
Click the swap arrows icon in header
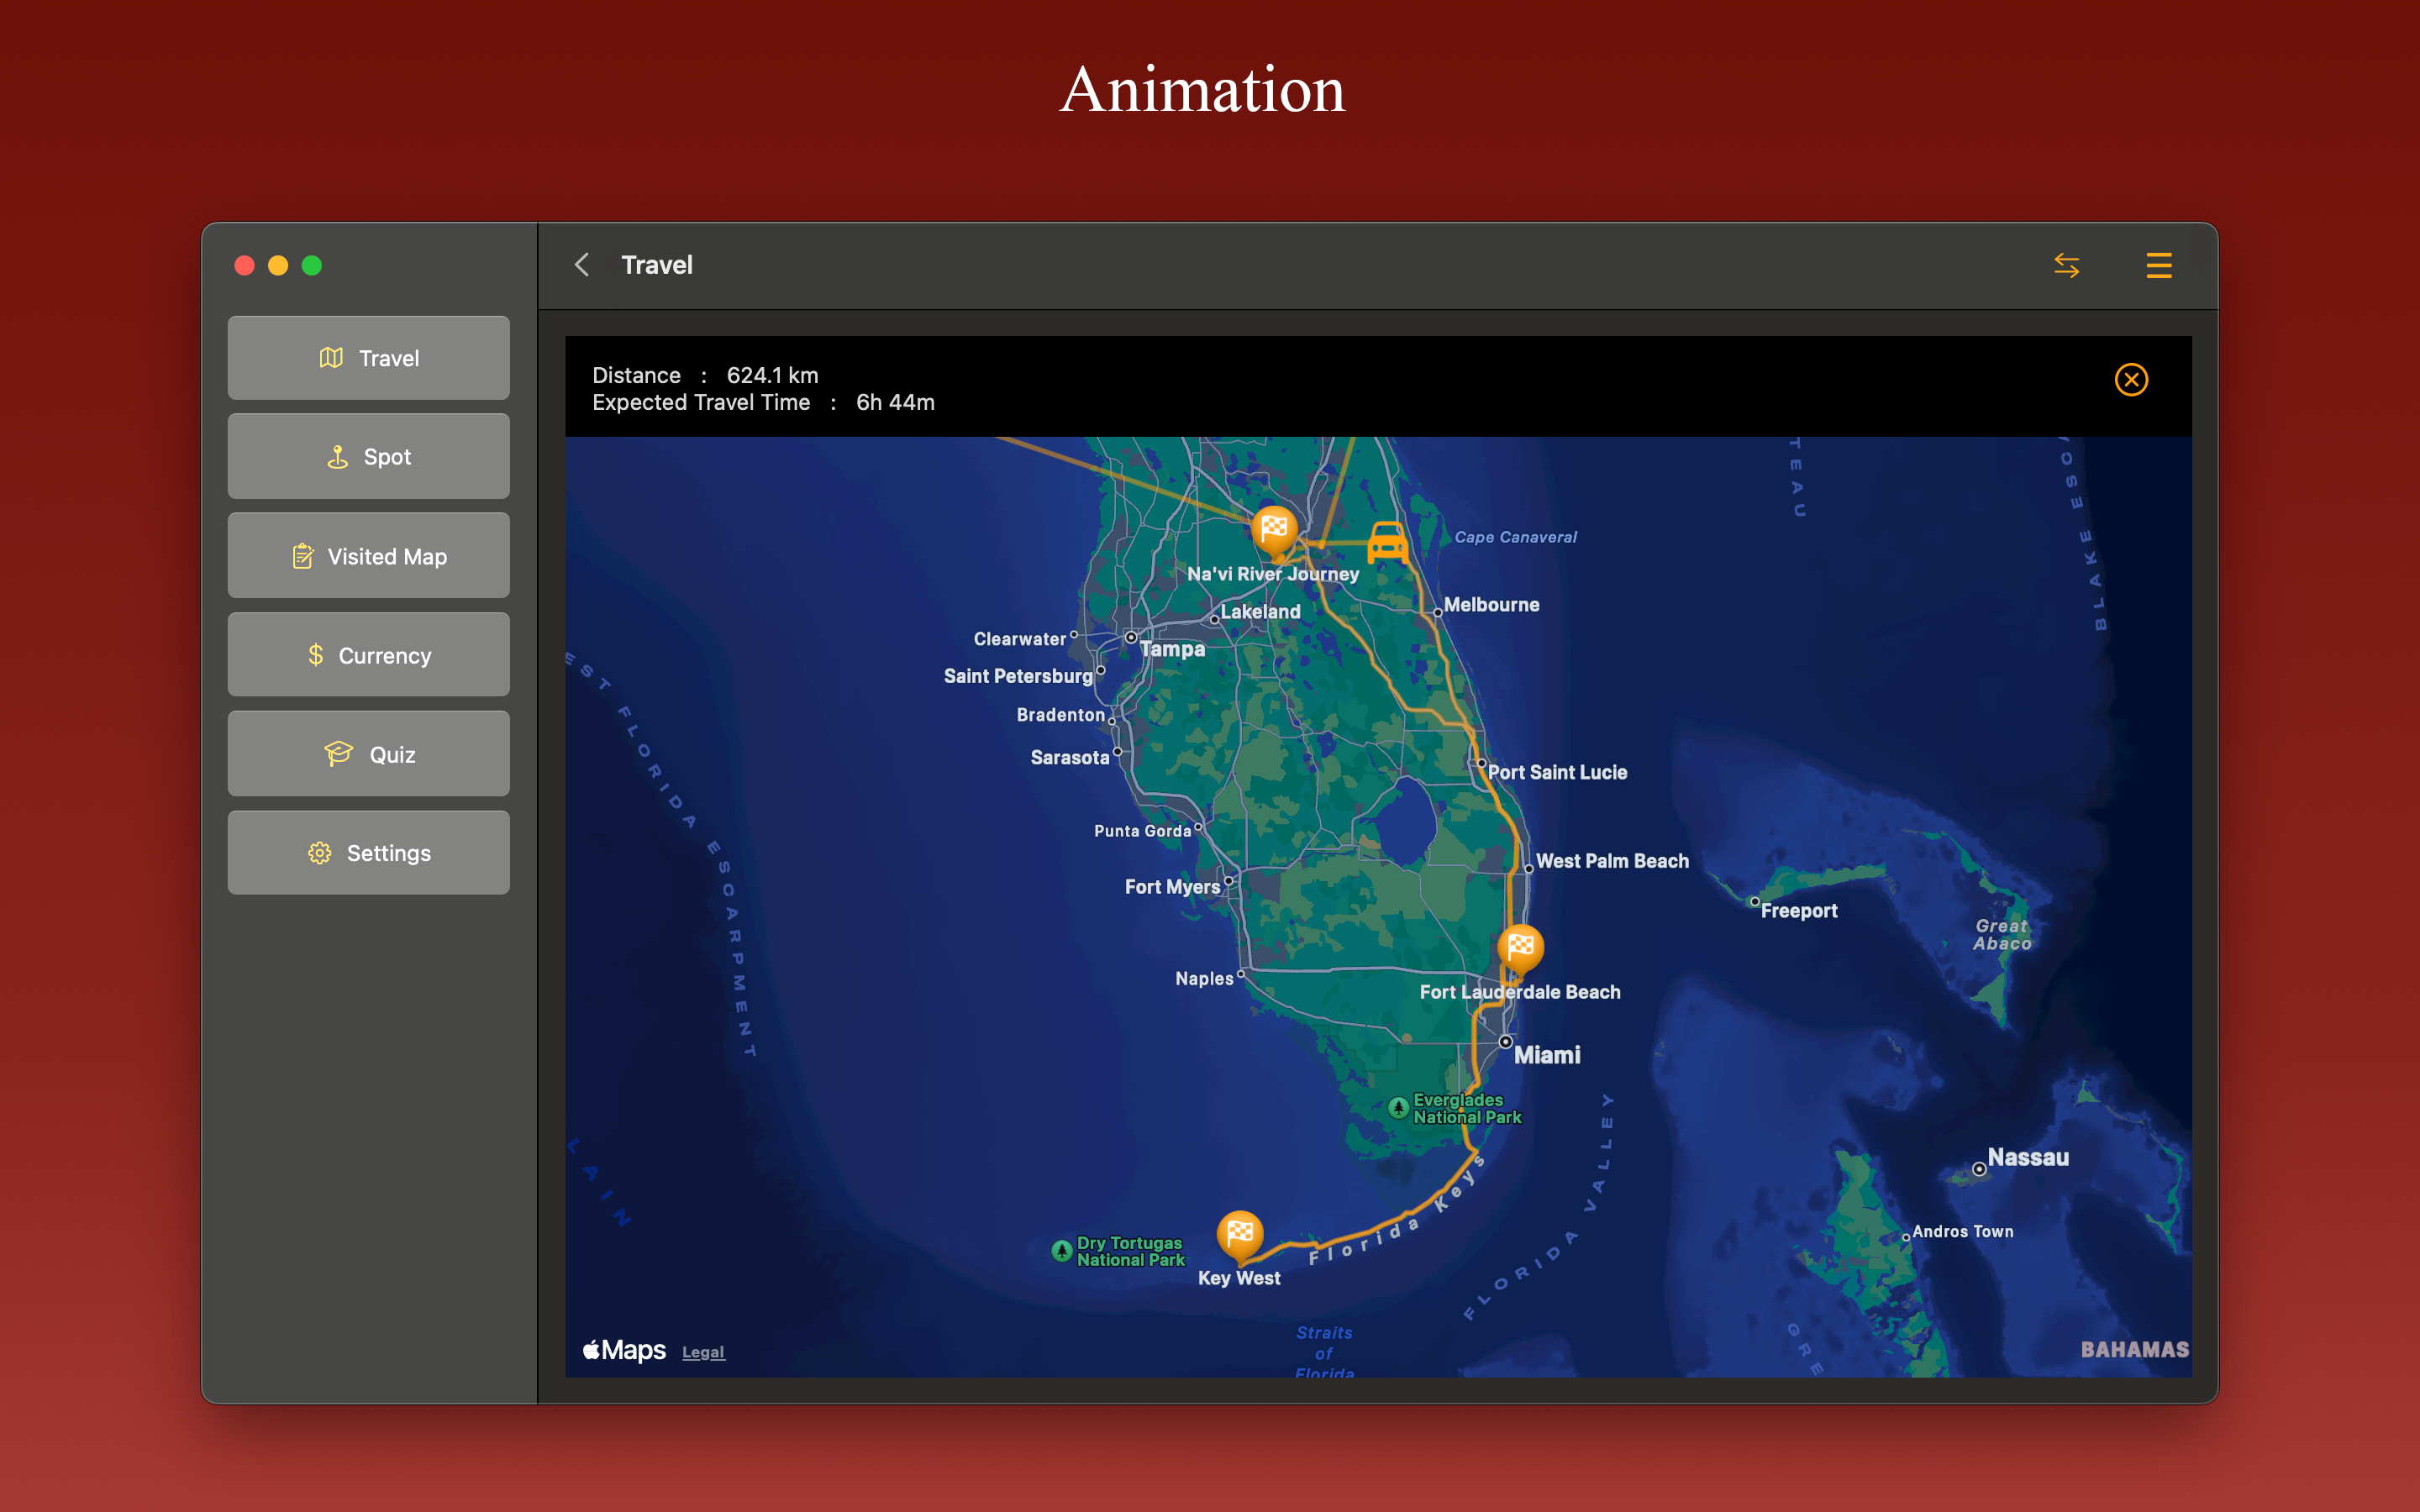pyautogui.click(x=2066, y=265)
